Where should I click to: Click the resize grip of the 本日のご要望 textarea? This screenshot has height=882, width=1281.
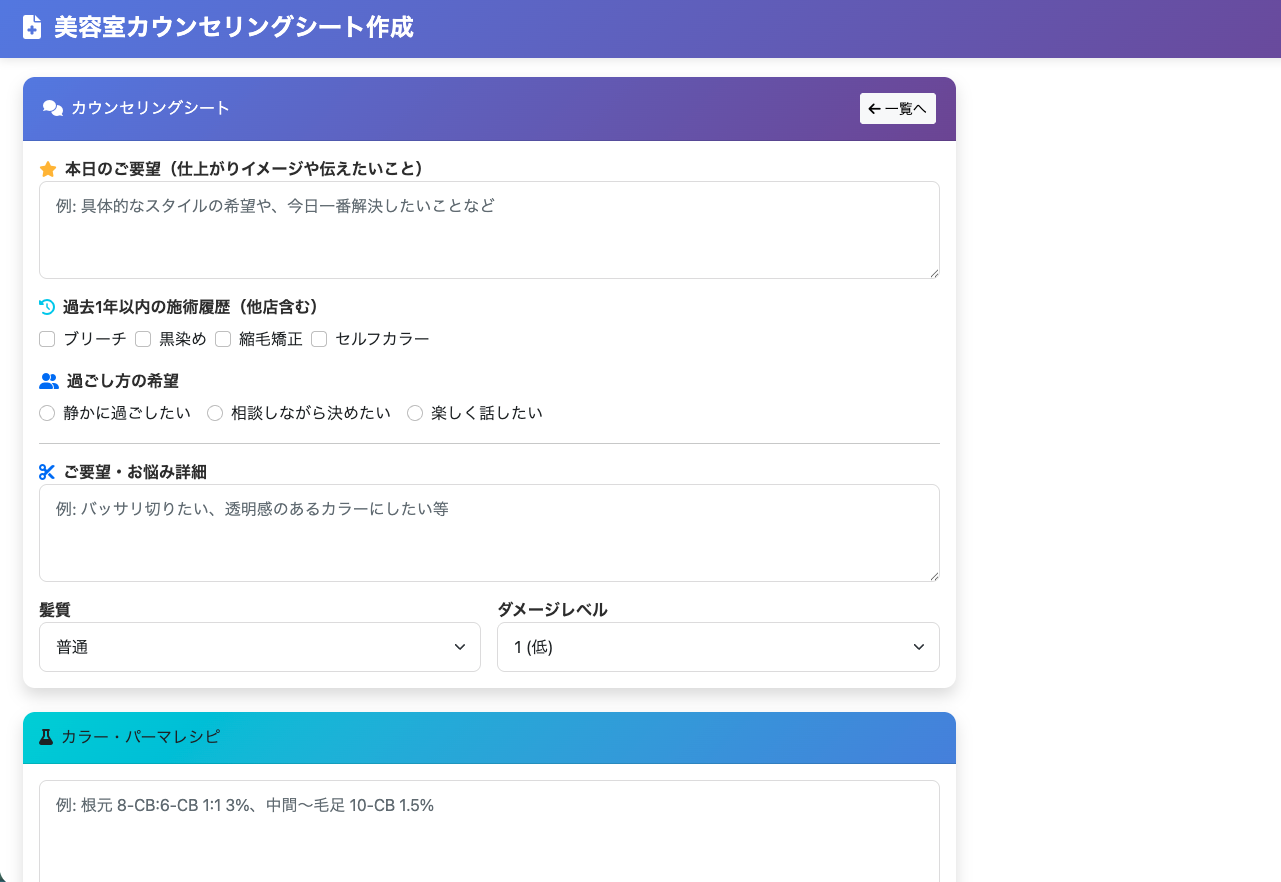[x=935, y=271]
